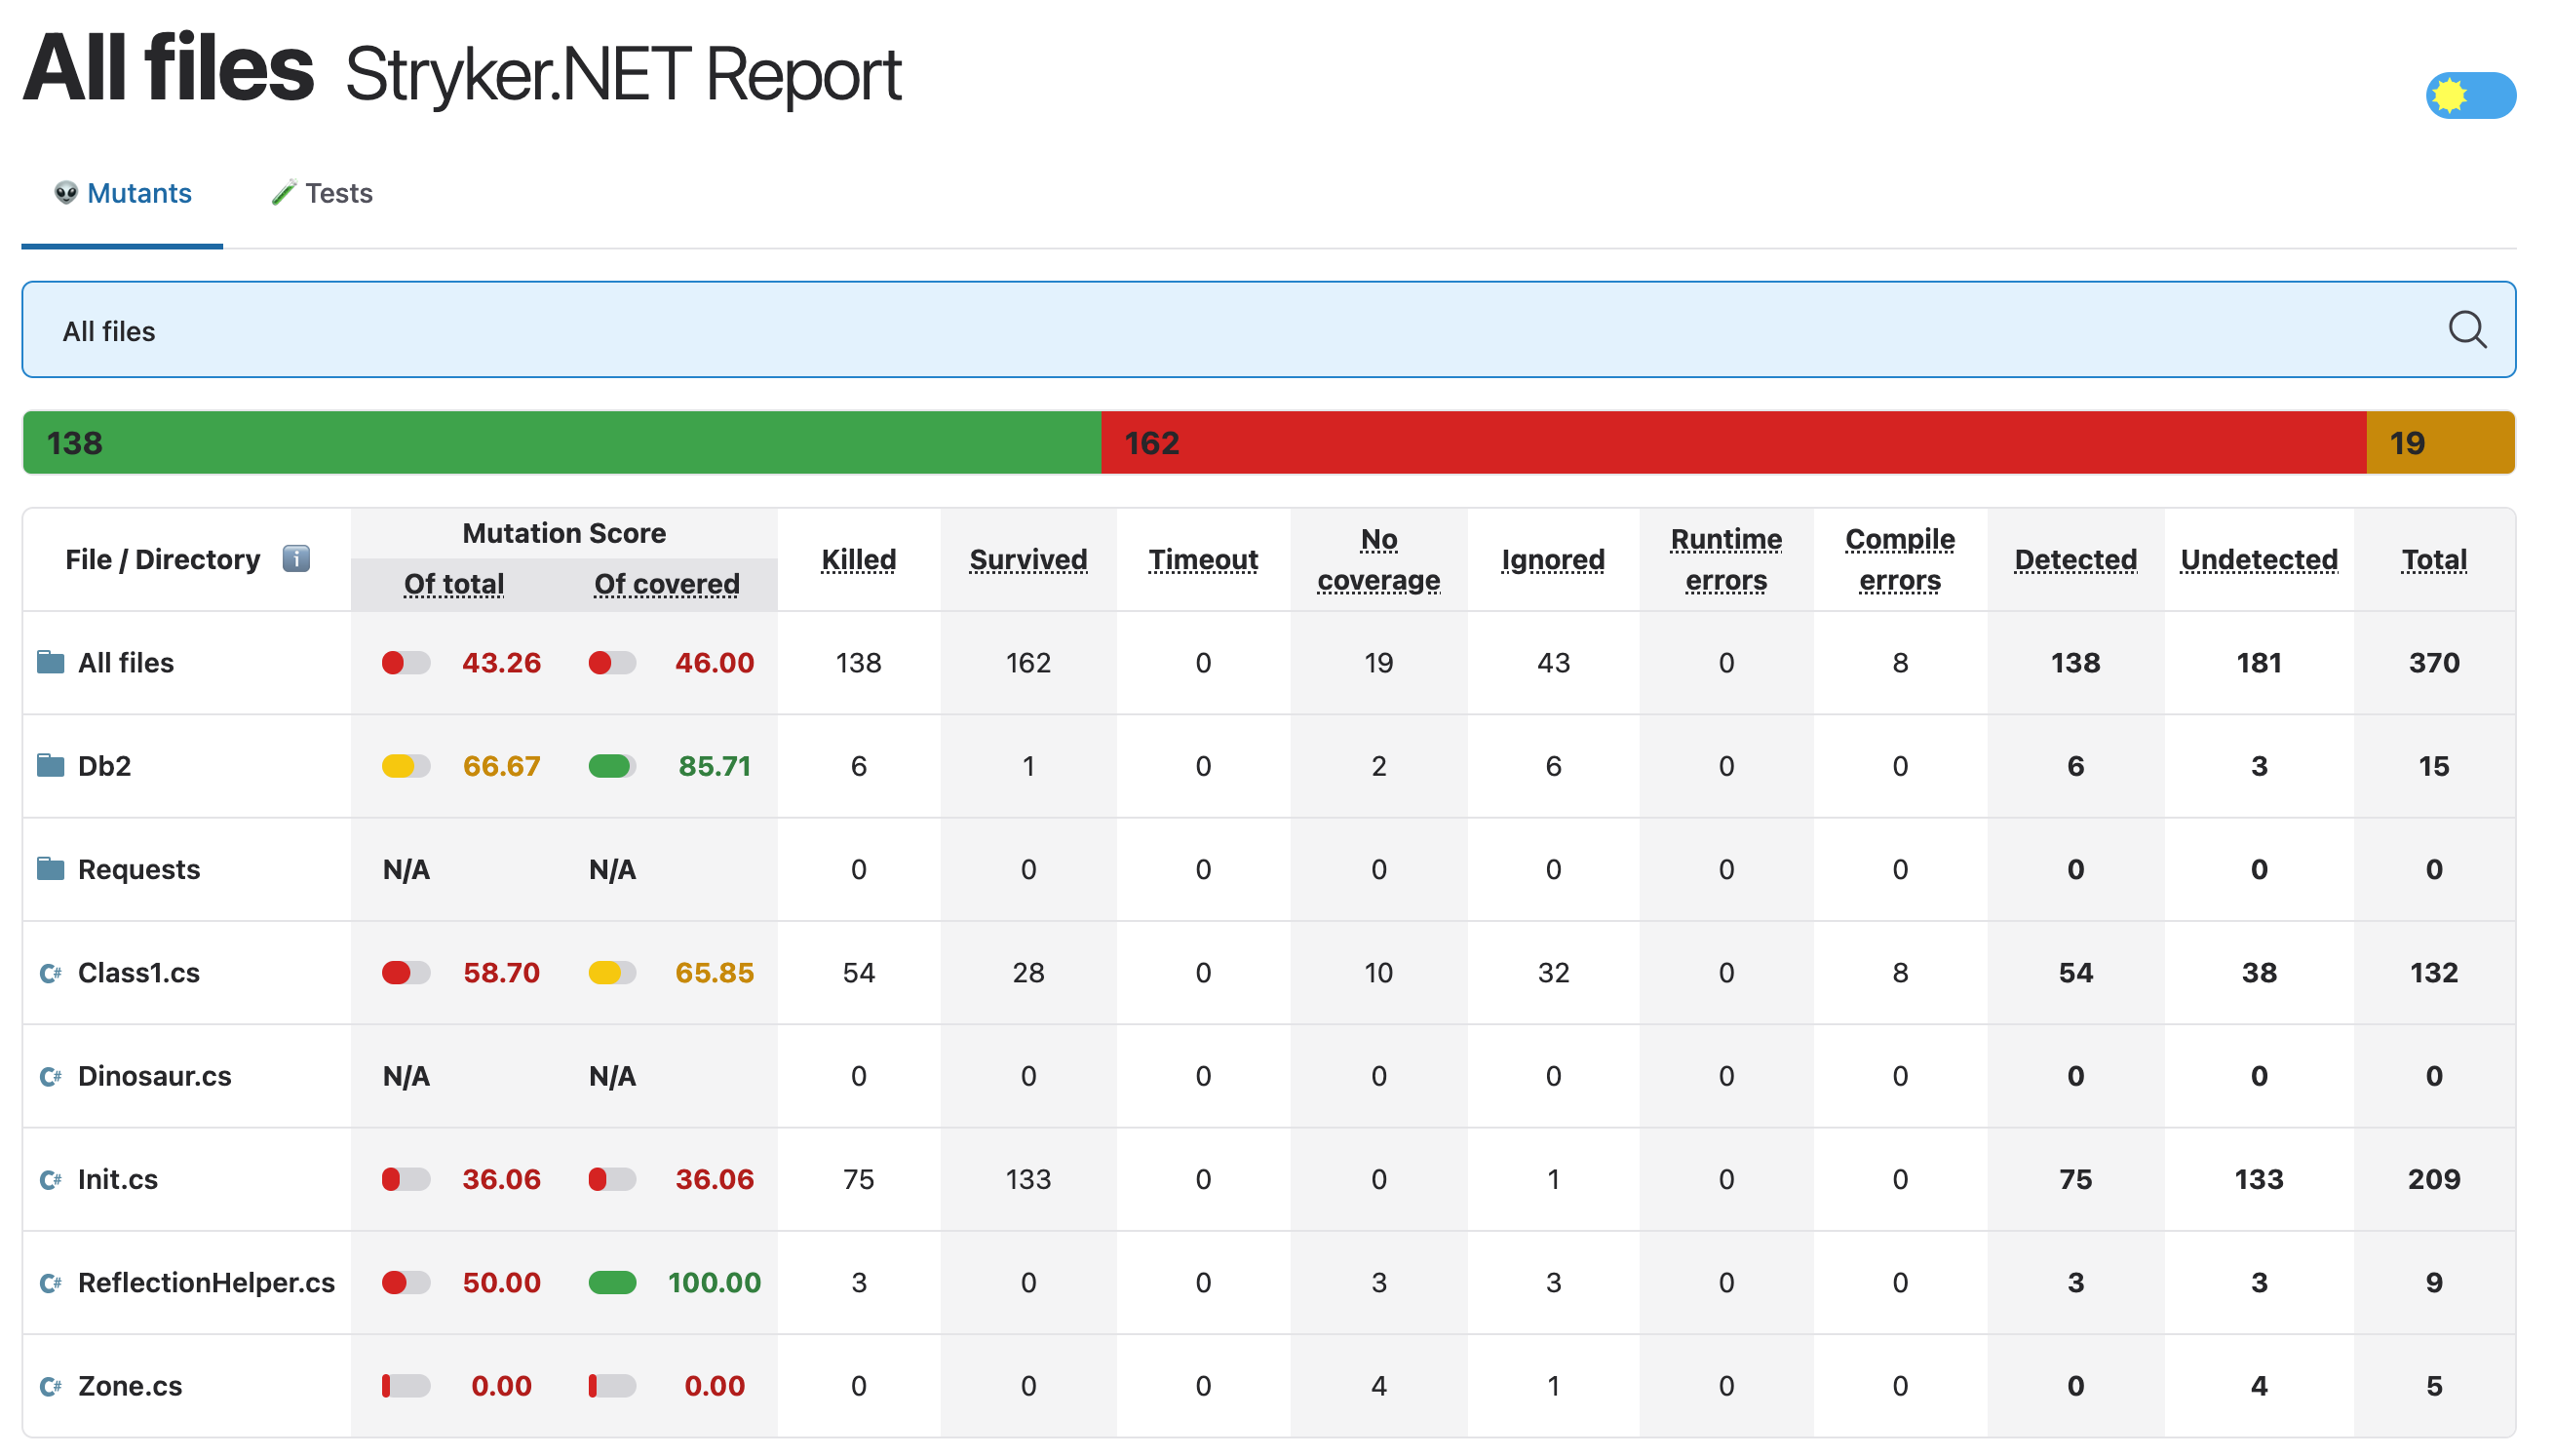Click the test tube icon on Tests tab
The width and height of the screenshot is (2554, 1456).
click(284, 193)
